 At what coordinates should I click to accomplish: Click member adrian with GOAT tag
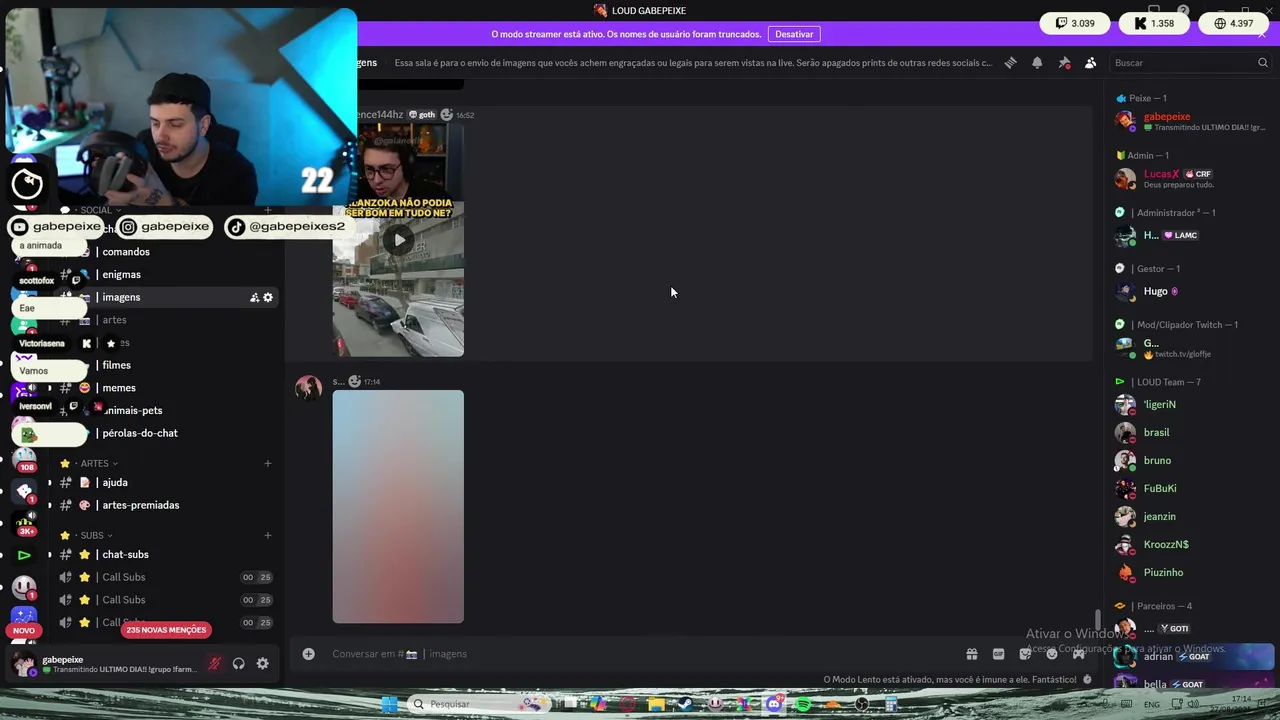coord(1190,657)
